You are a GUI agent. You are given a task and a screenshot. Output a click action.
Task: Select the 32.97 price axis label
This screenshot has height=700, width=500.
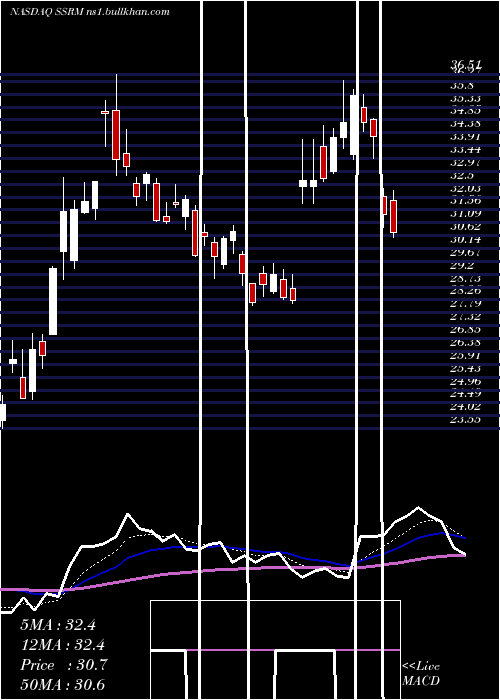[465, 162]
